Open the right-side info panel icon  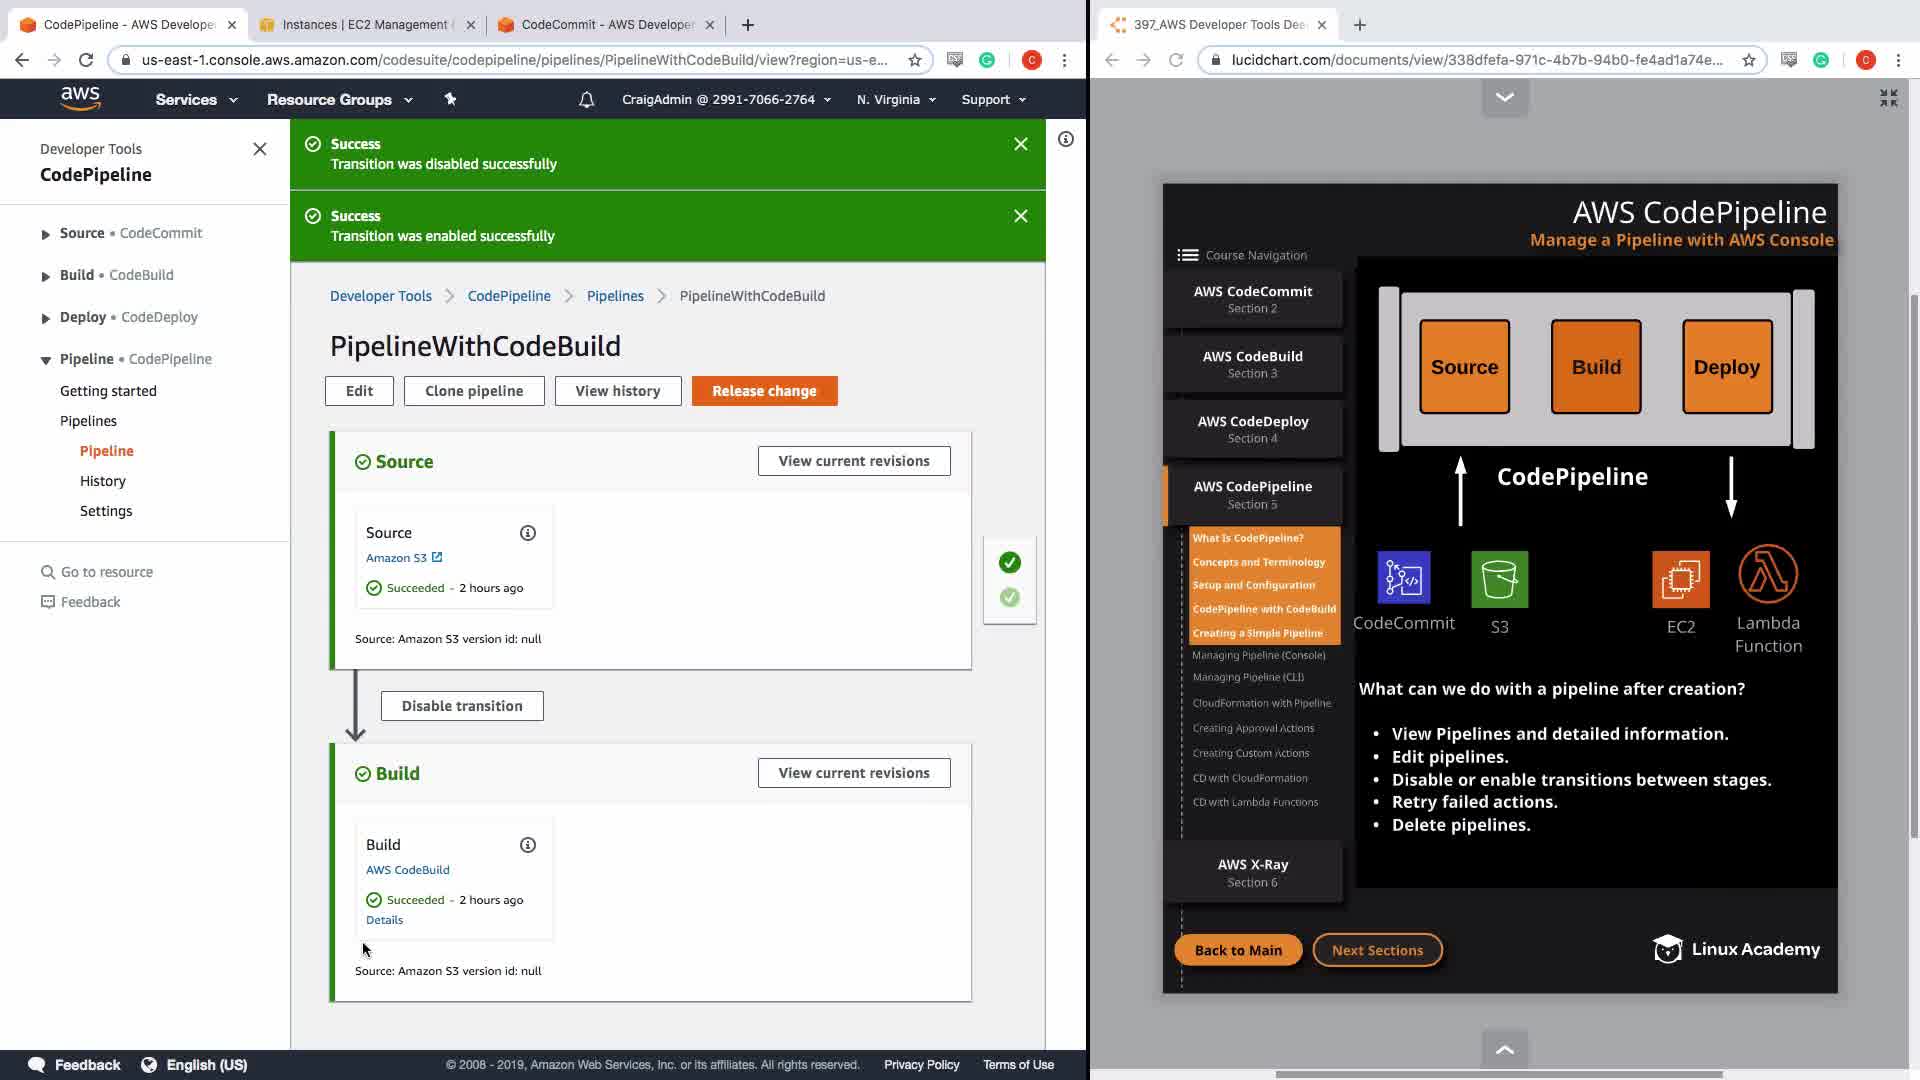coord(1066,140)
